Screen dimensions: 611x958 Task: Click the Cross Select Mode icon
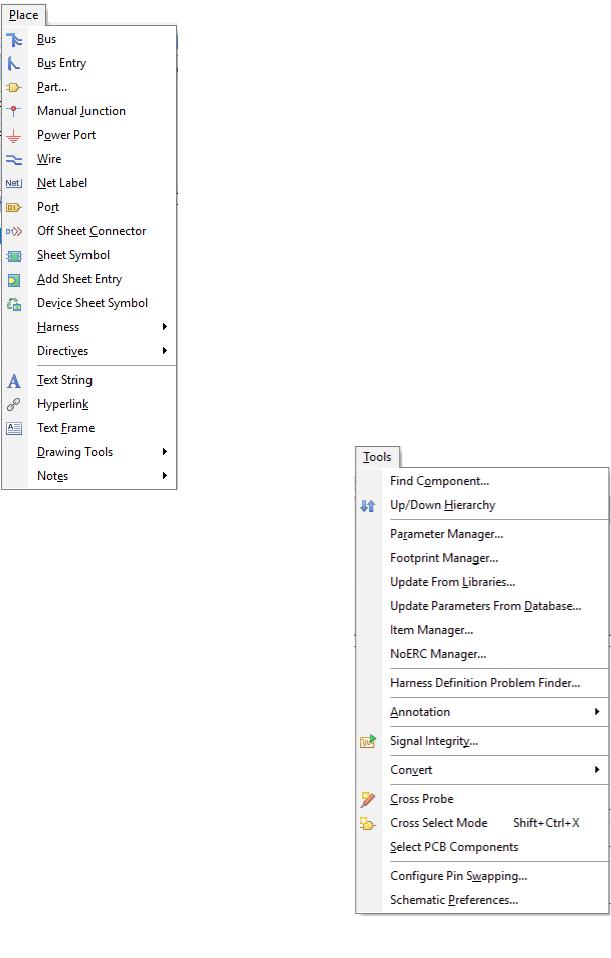[368, 824]
